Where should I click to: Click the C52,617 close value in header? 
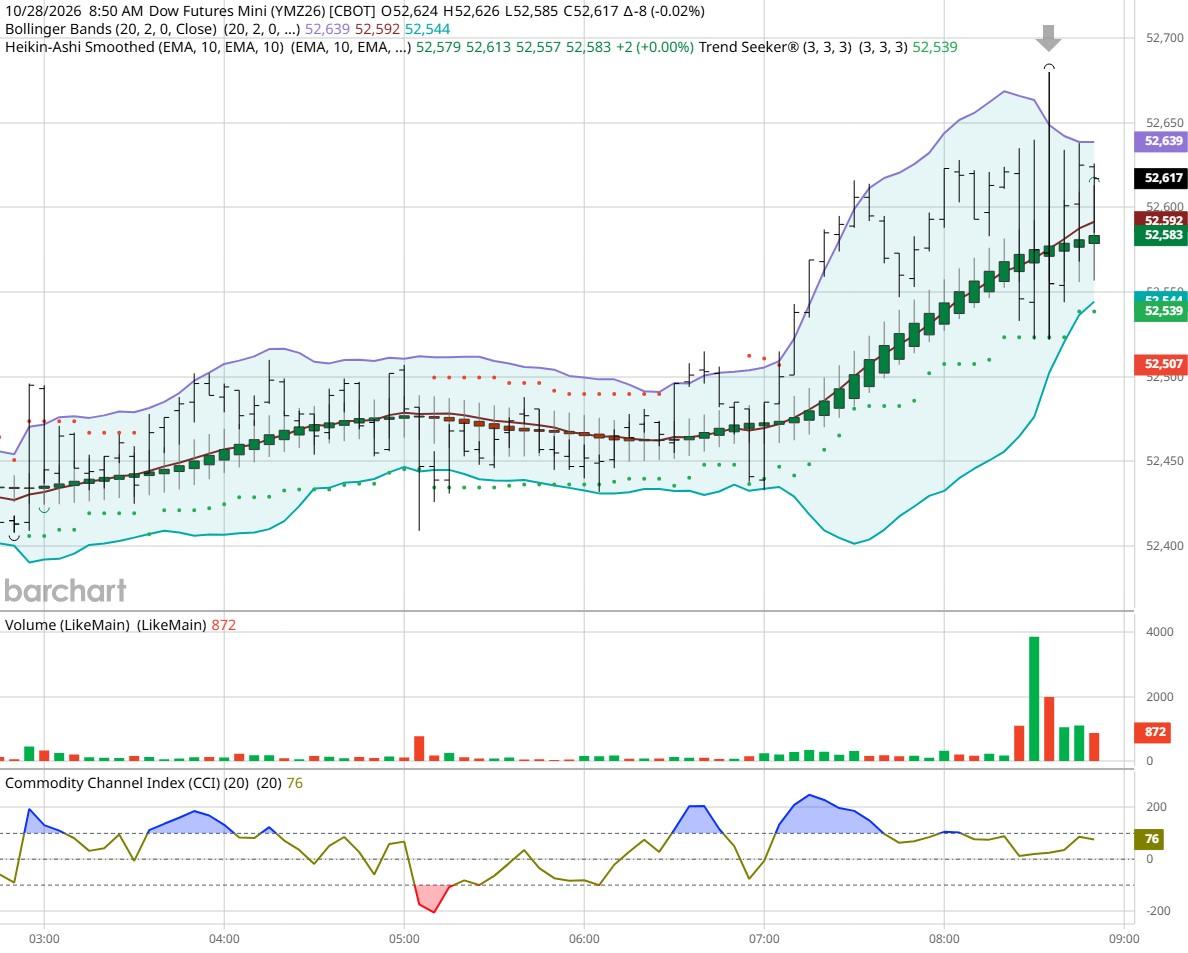tap(591, 11)
